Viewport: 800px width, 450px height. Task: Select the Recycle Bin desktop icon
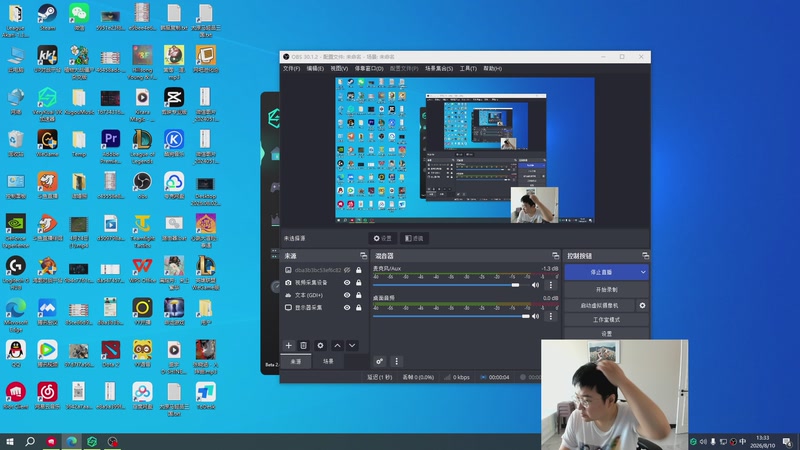(x=16, y=143)
